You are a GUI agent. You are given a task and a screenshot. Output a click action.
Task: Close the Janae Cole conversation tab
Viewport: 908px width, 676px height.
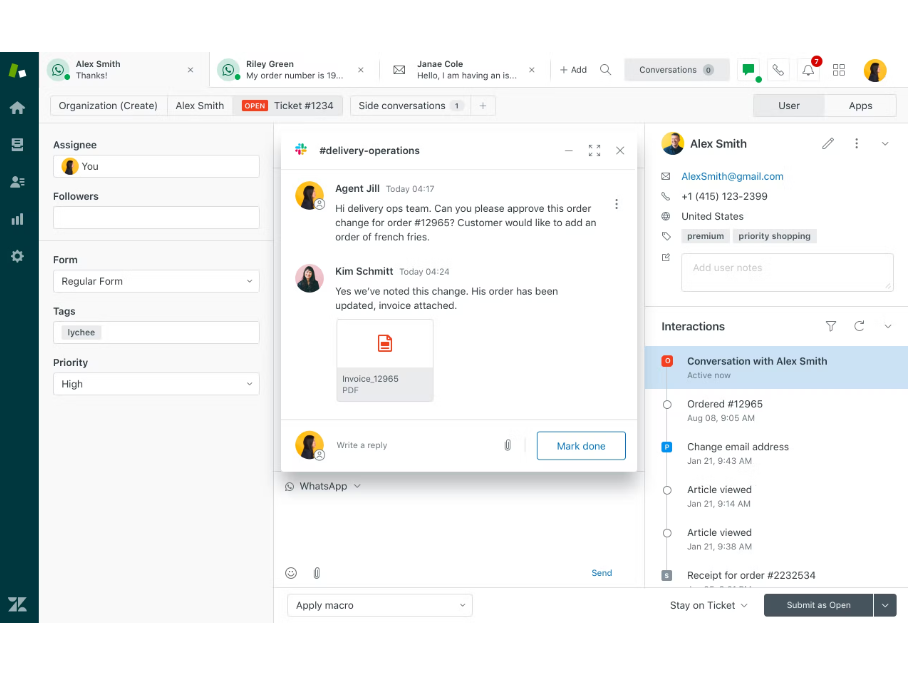[x=532, y=70]
